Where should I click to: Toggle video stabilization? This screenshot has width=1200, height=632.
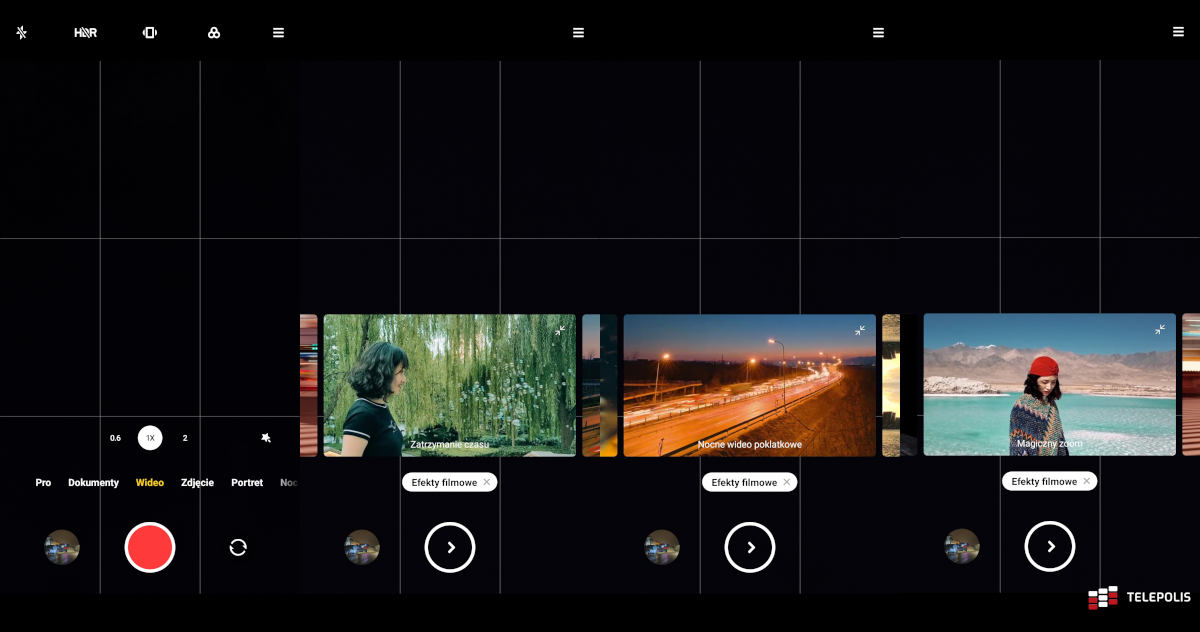pos(149,31)
